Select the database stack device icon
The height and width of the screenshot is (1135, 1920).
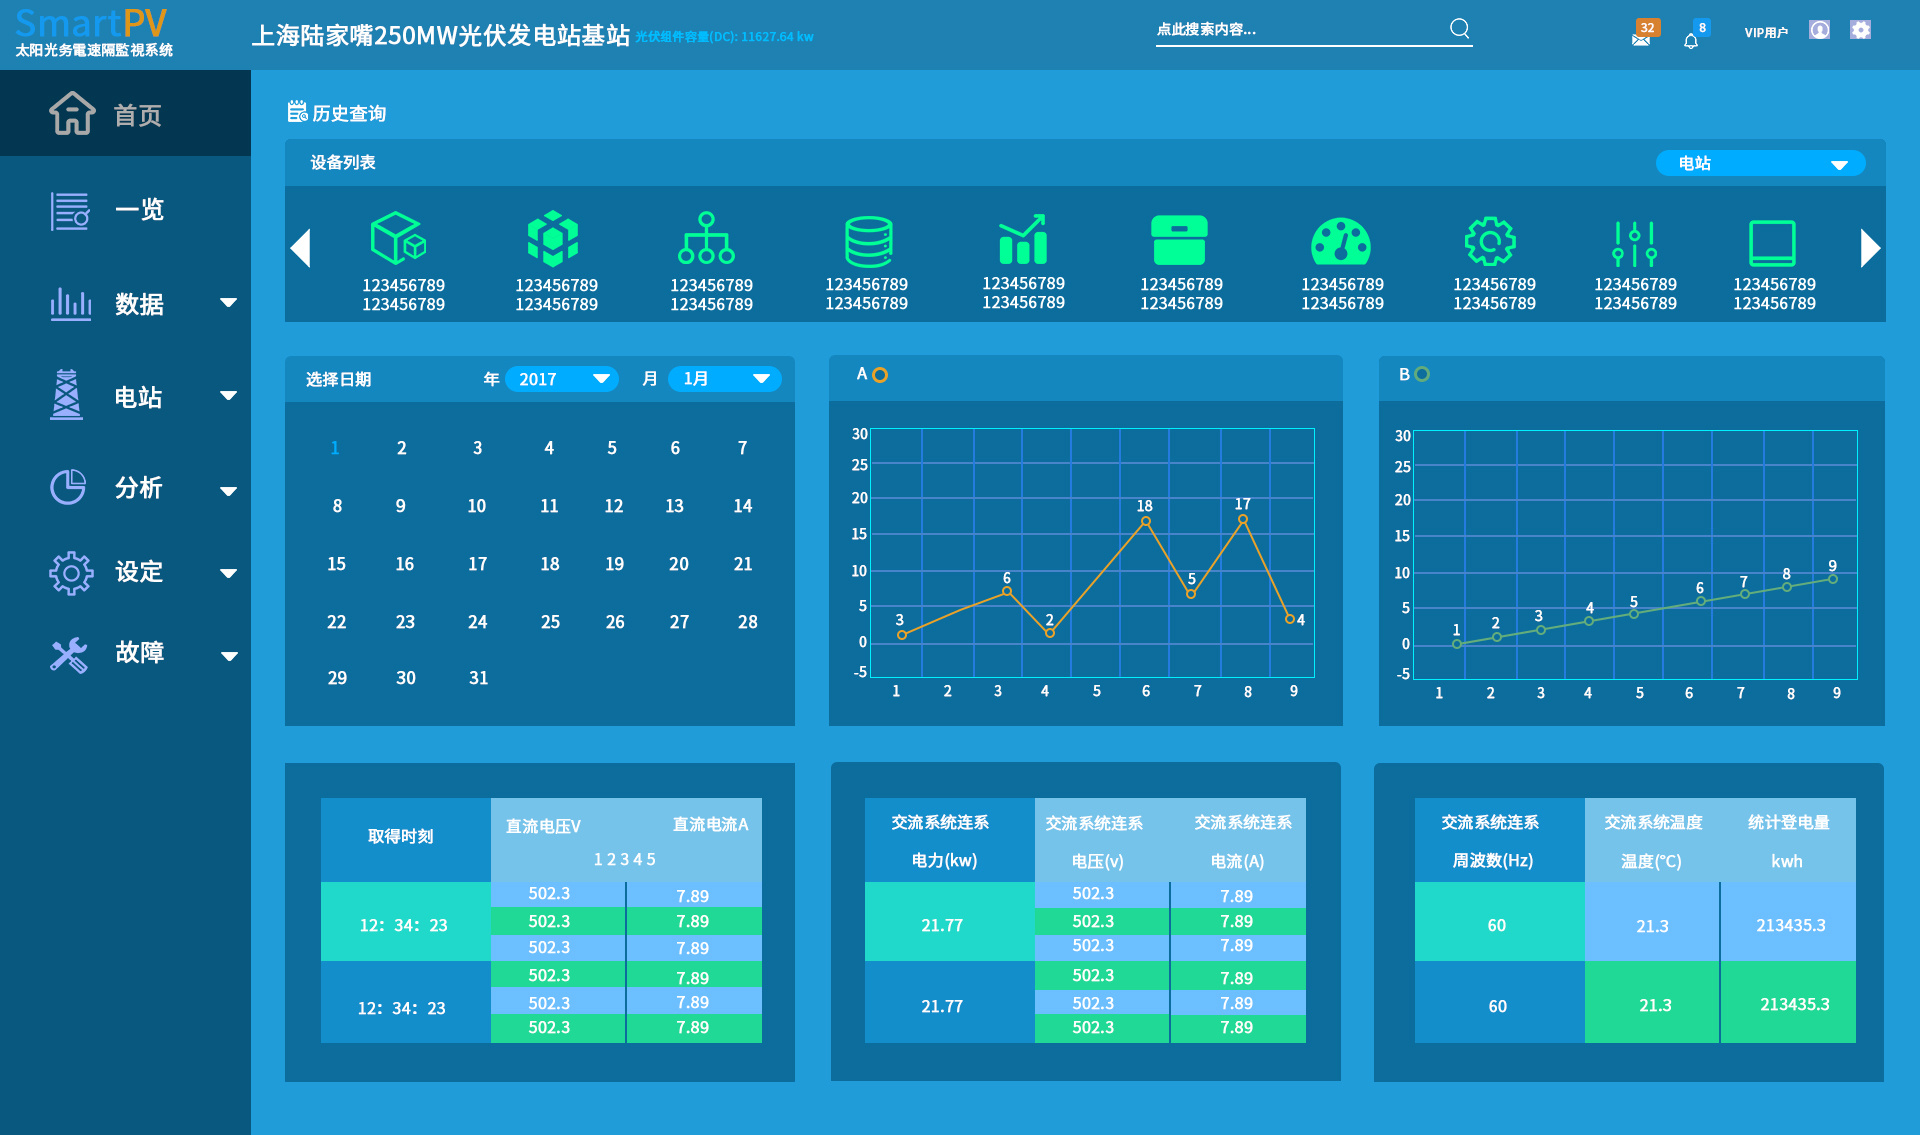(867, 240)
